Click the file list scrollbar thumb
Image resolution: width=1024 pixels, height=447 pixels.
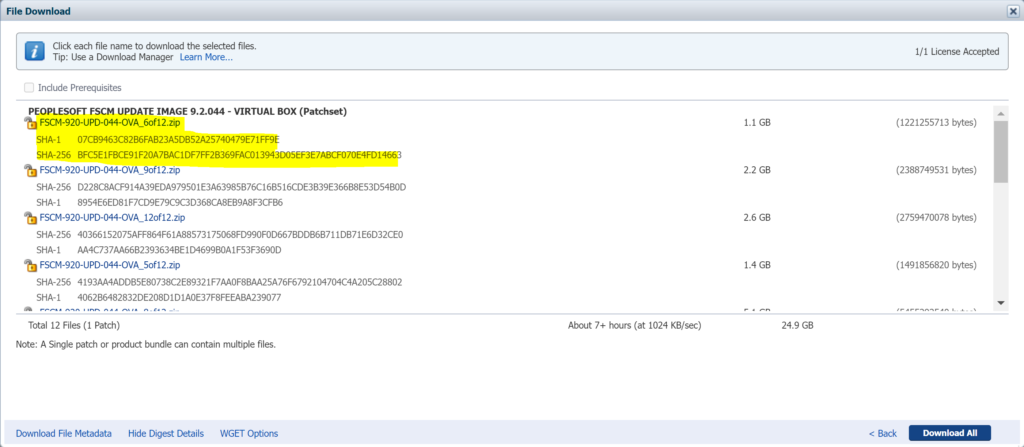[1000, 151]
